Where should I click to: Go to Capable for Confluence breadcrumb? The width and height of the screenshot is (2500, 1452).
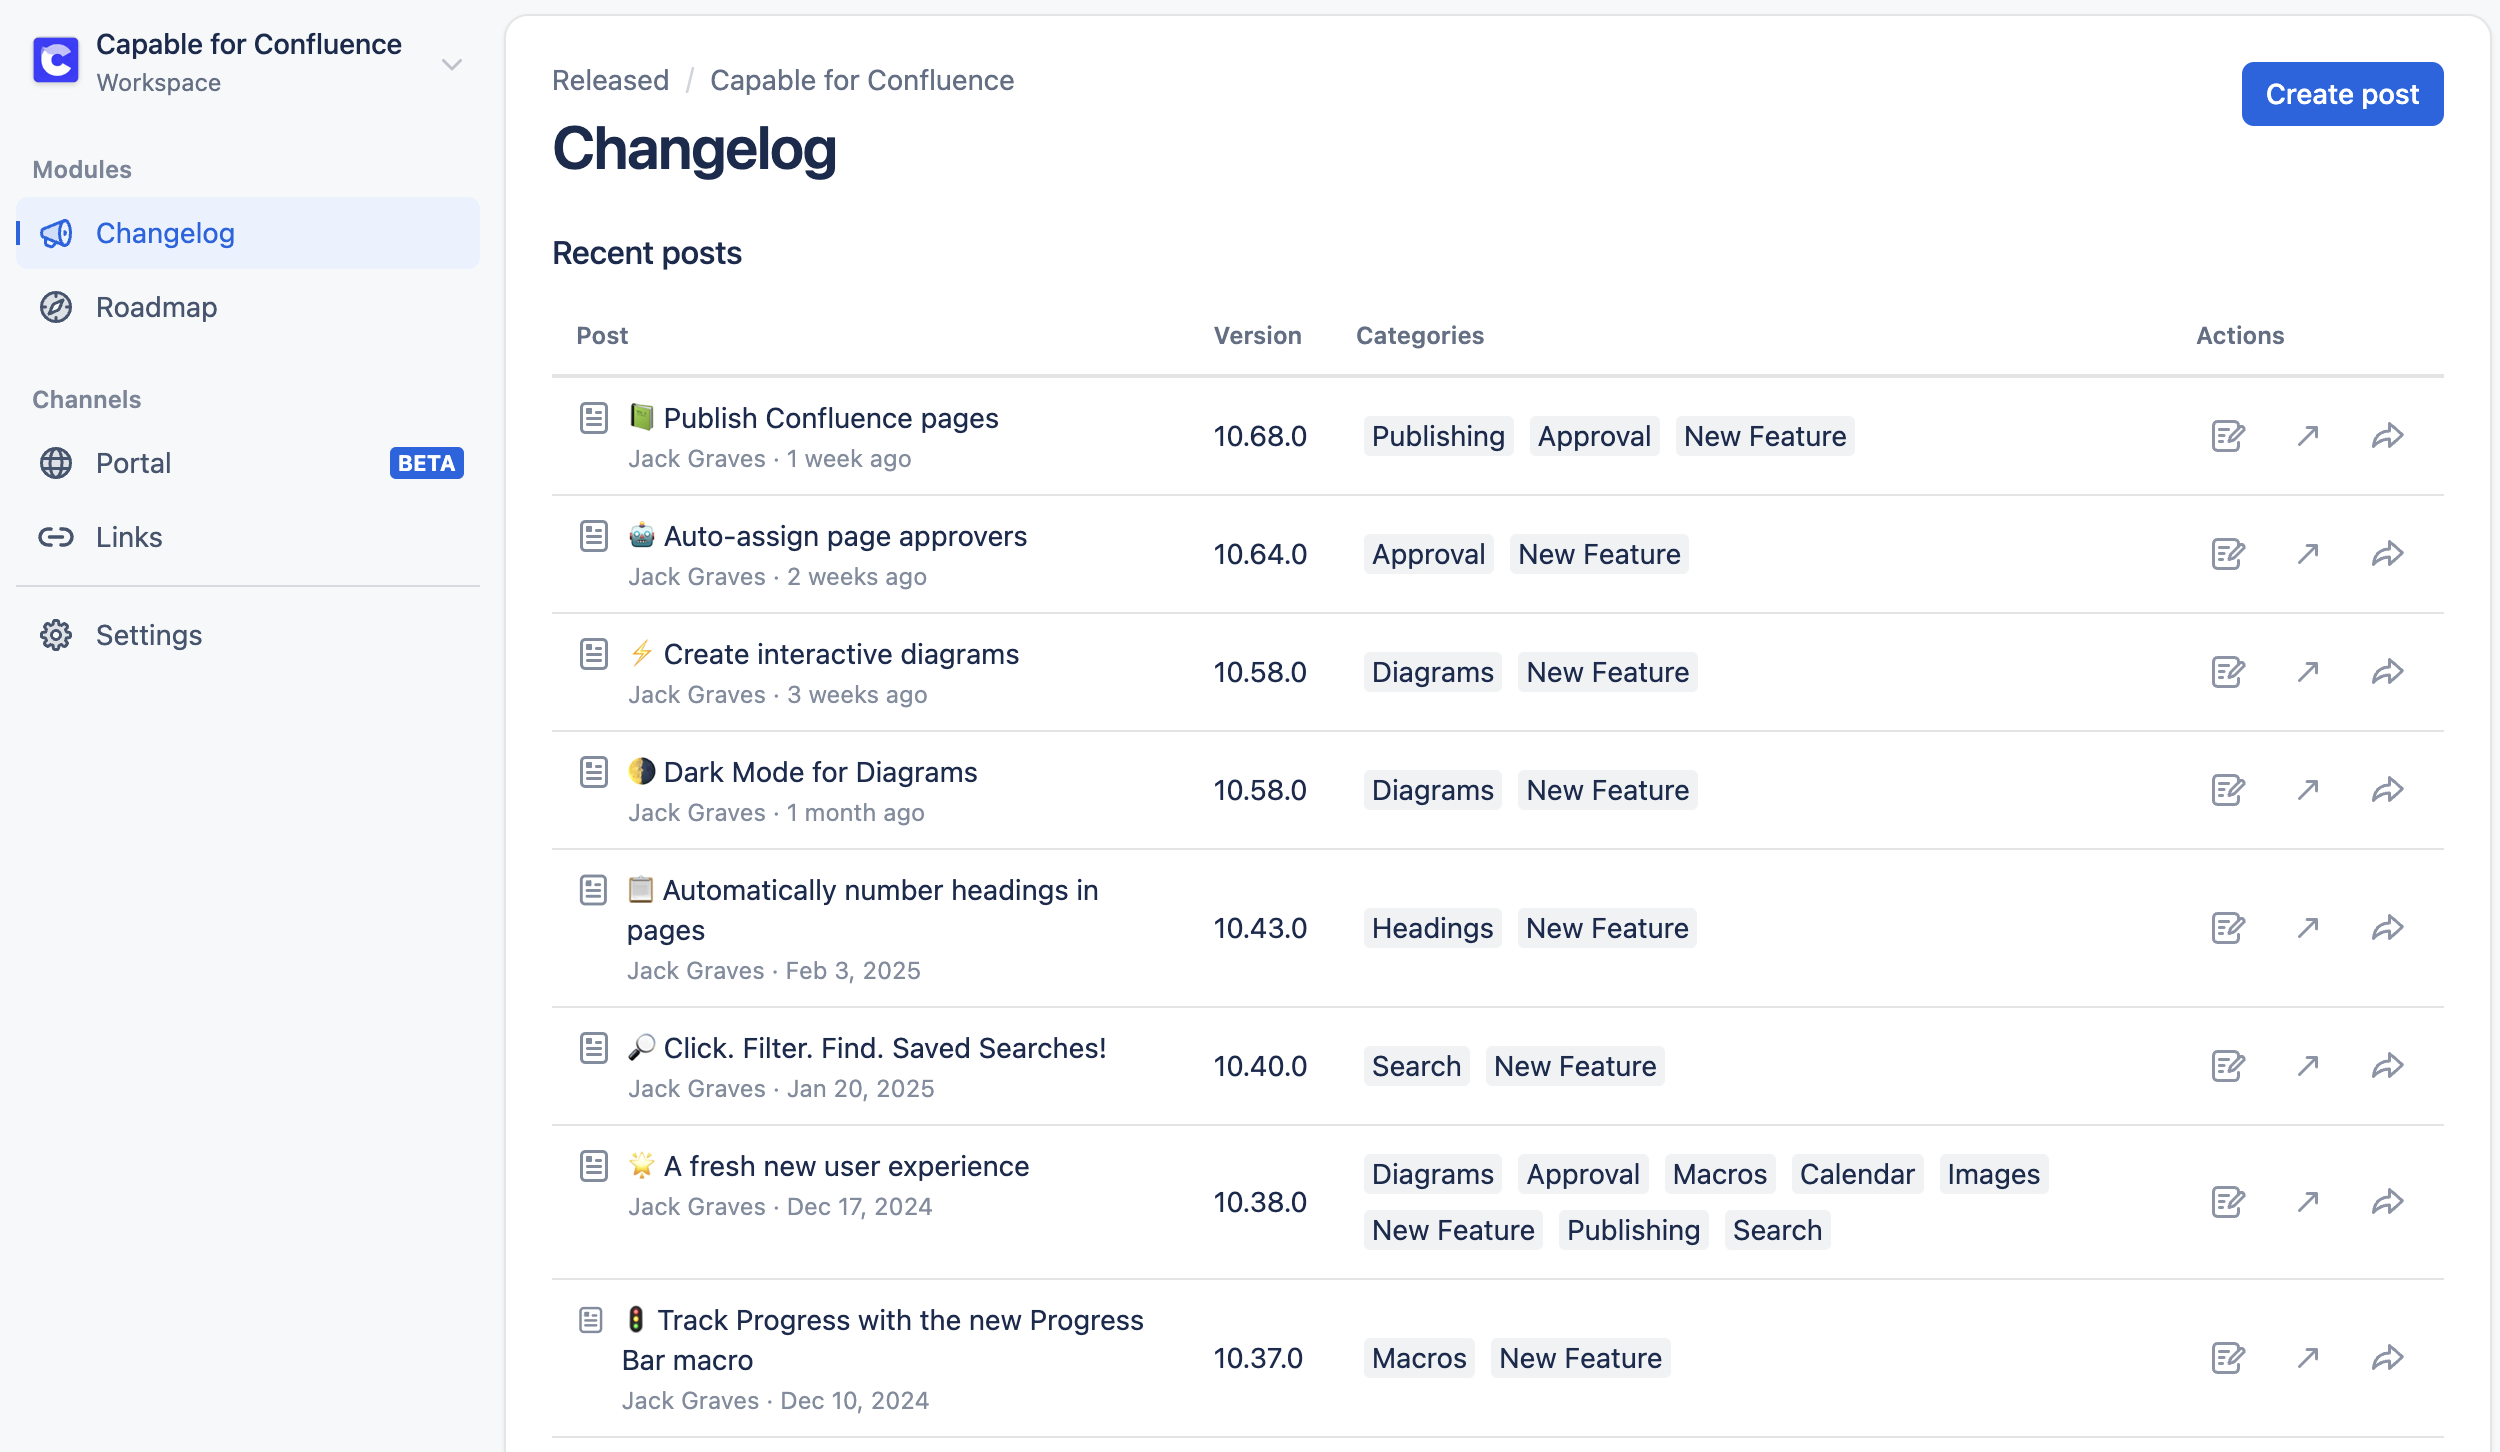click(862, 80)
